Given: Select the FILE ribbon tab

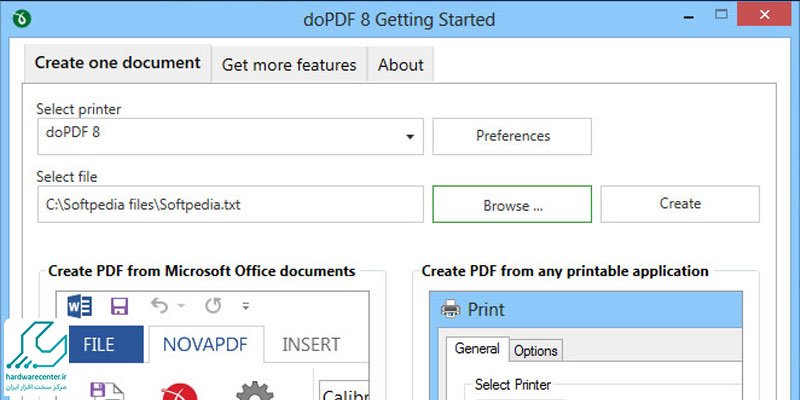Looking at the screenshot, I should tap(106, 344).
